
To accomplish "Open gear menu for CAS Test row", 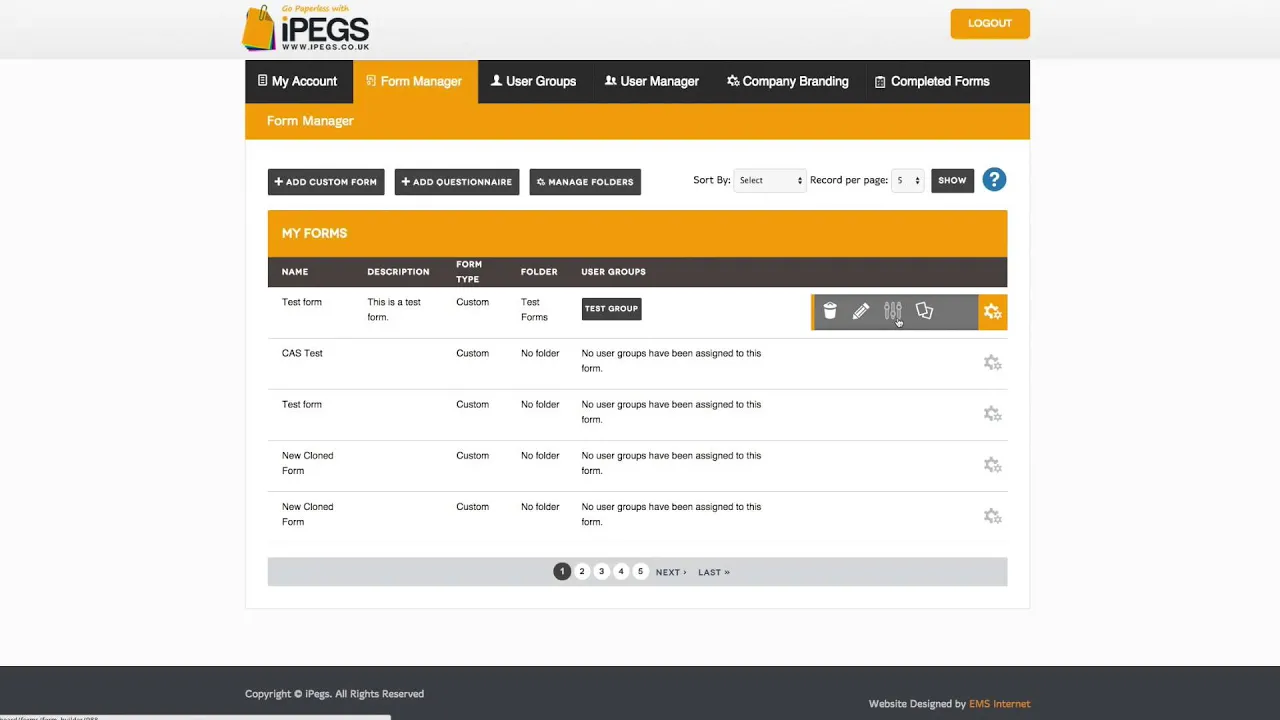I will click(x=992, y=363).
